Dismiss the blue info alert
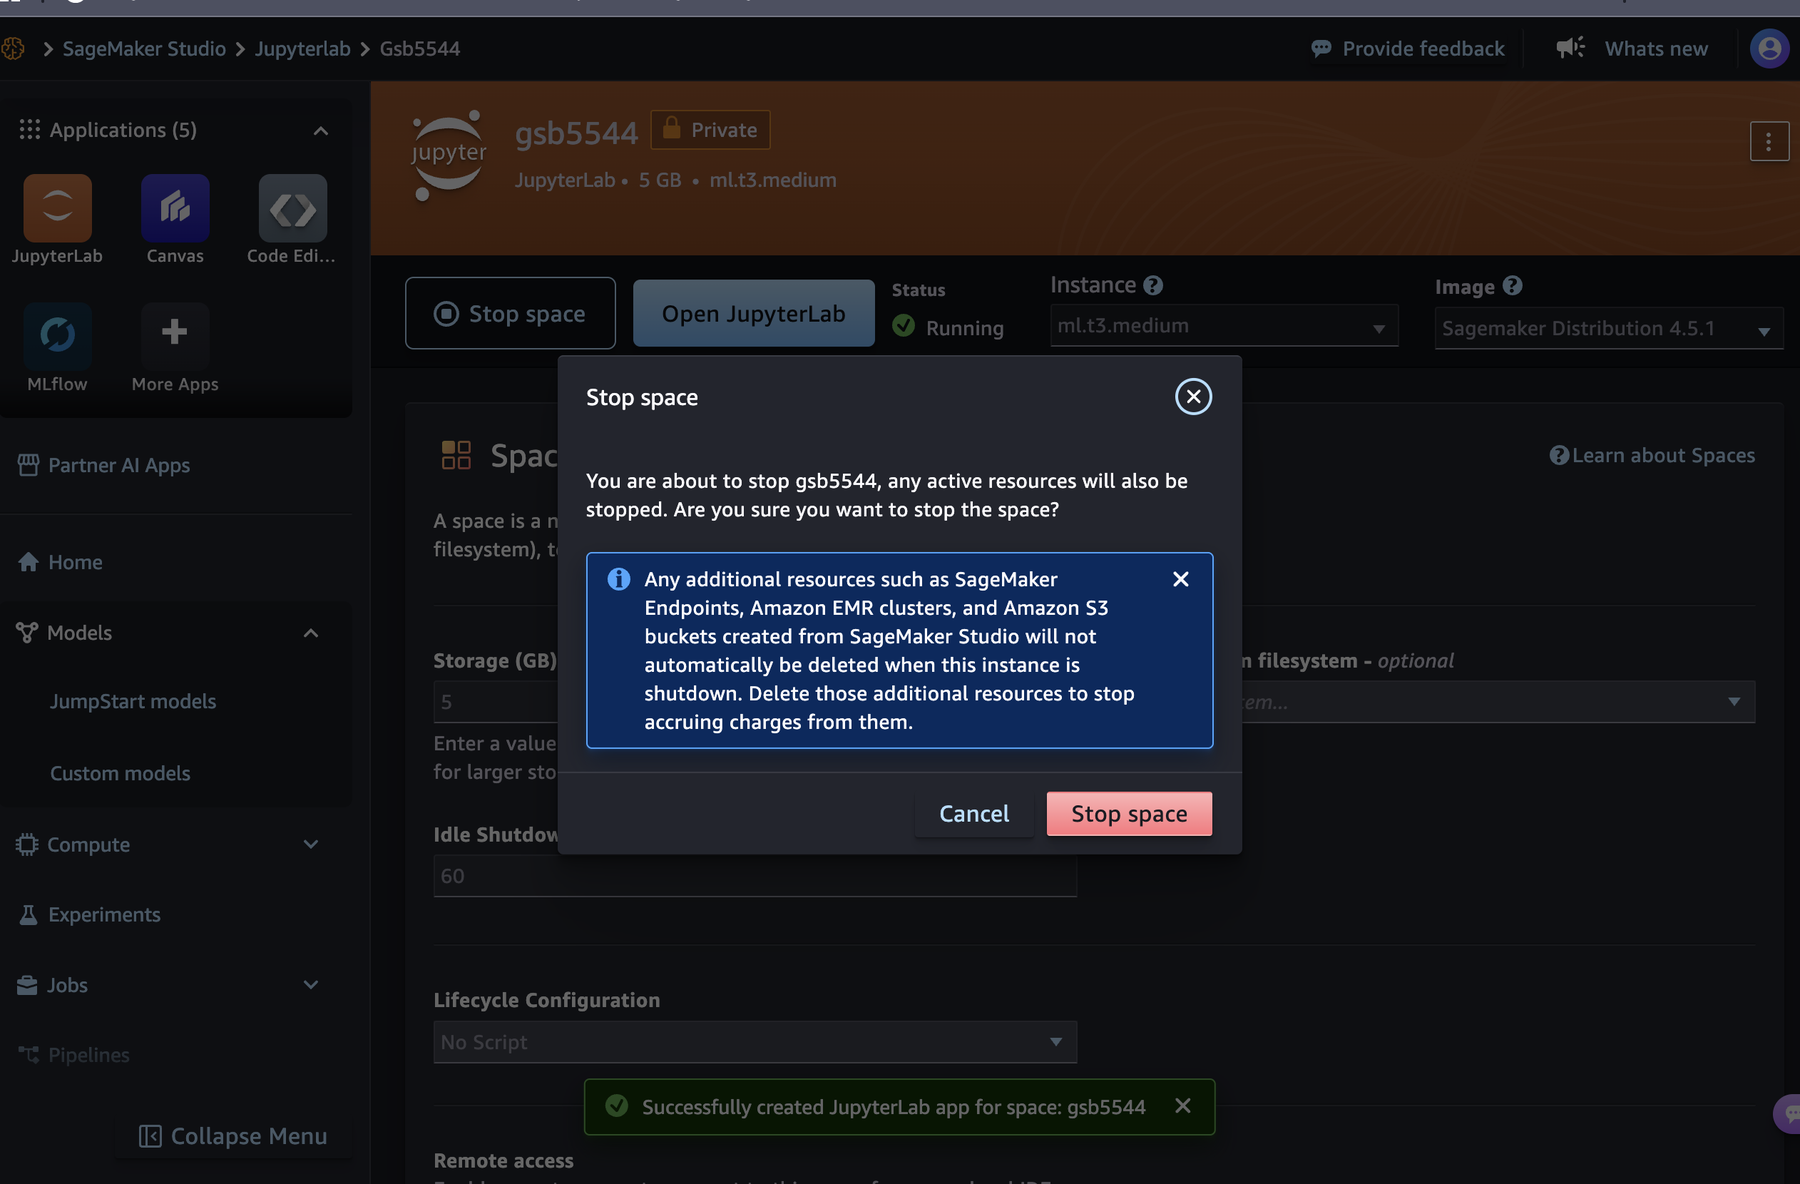1800x1184 pixels. click(x=1181, y=579)
